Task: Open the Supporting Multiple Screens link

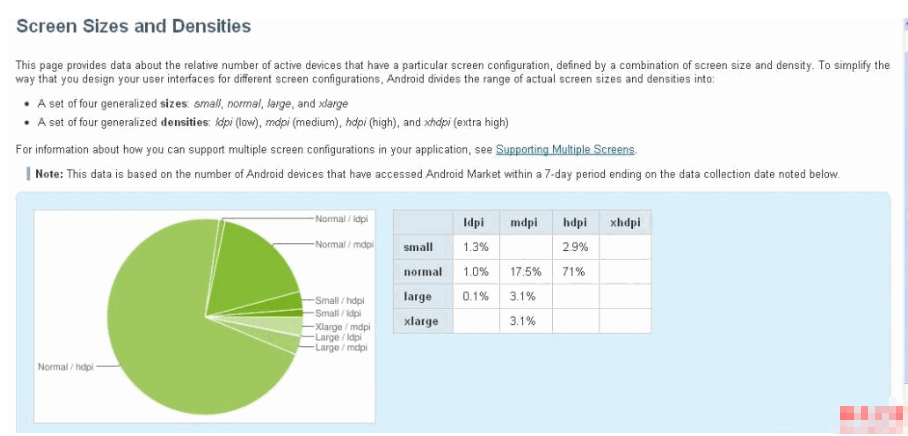Action: [565, 150]
